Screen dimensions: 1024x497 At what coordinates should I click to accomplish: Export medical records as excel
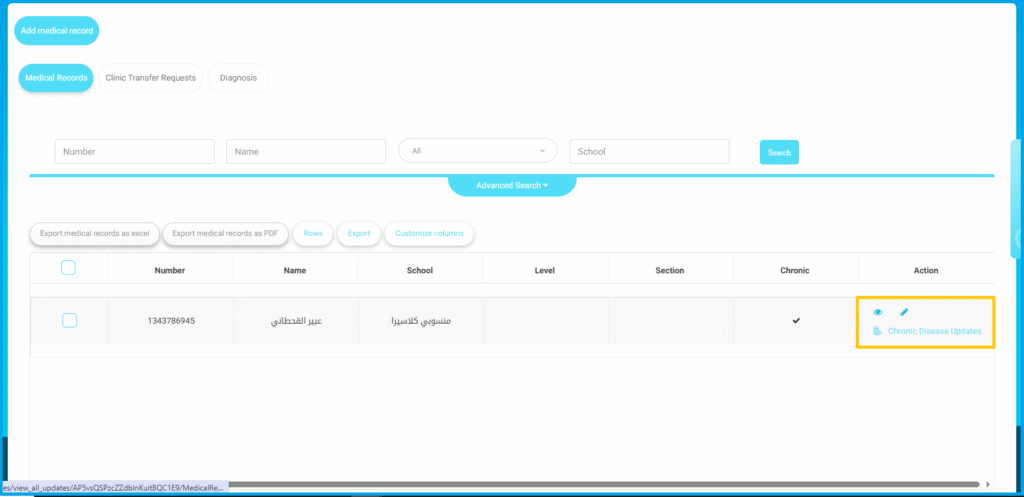point(94,233)
